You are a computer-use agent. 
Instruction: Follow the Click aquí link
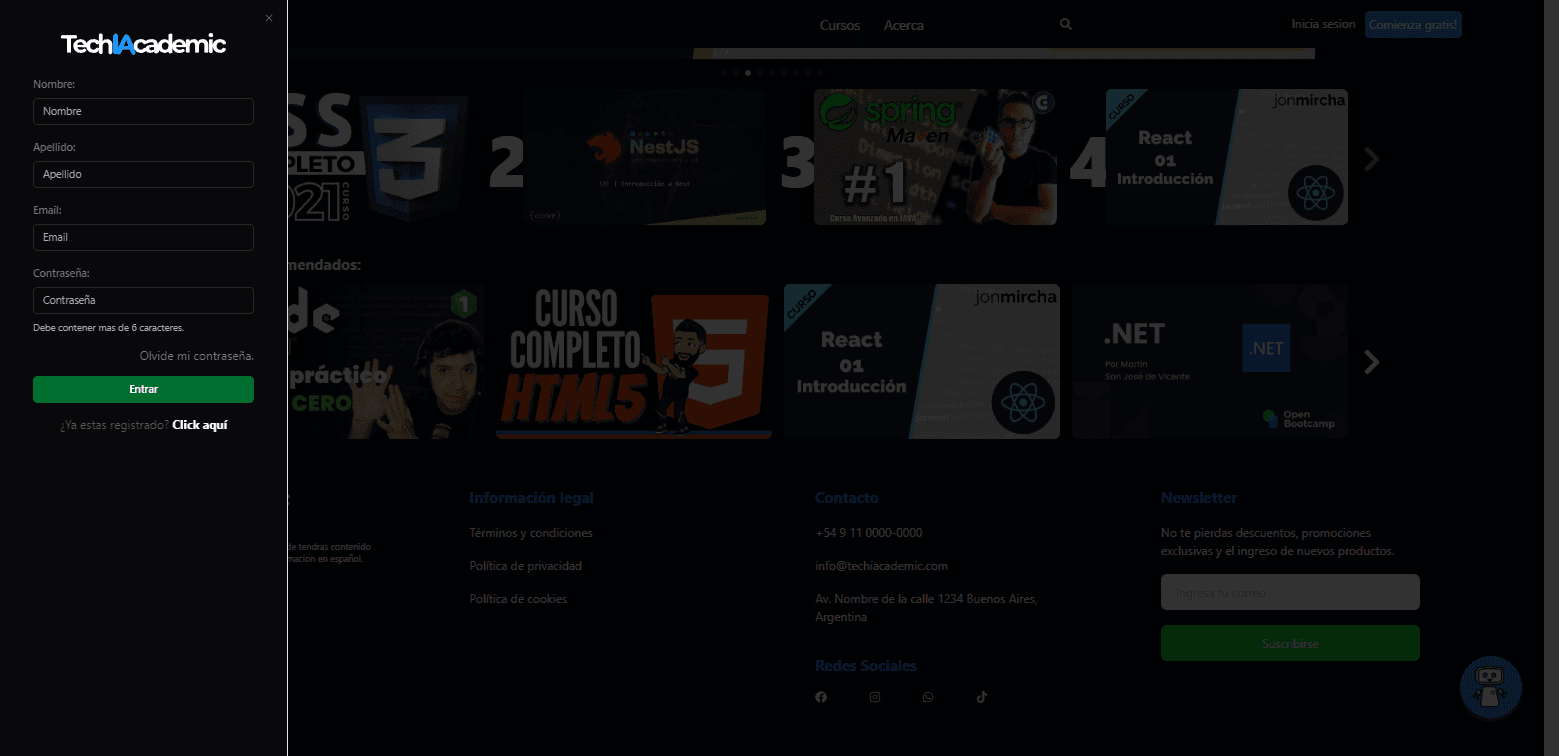200,425
